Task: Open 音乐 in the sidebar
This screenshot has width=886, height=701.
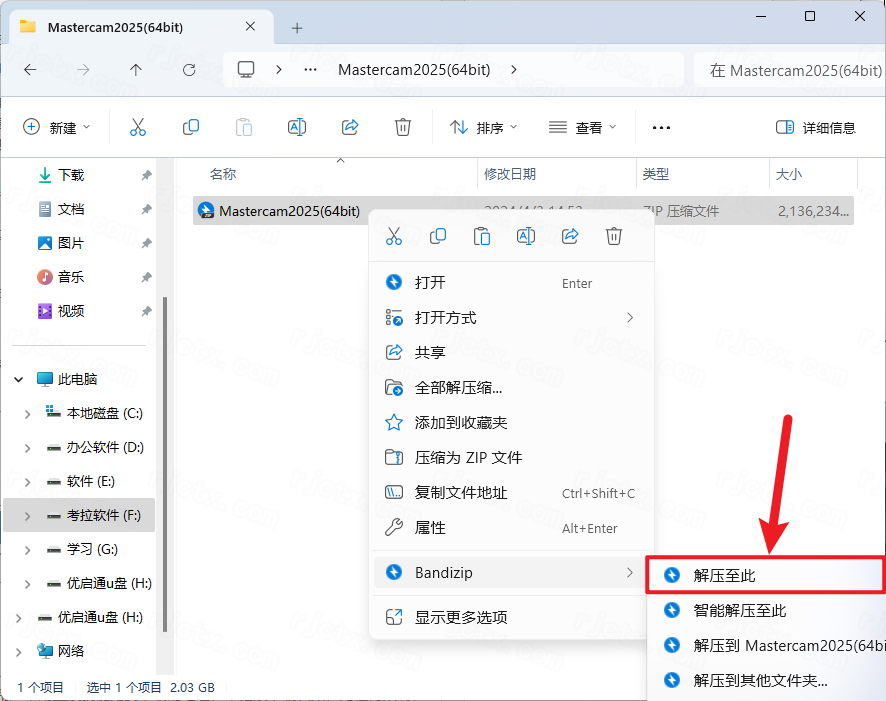Action: point(71,277)
